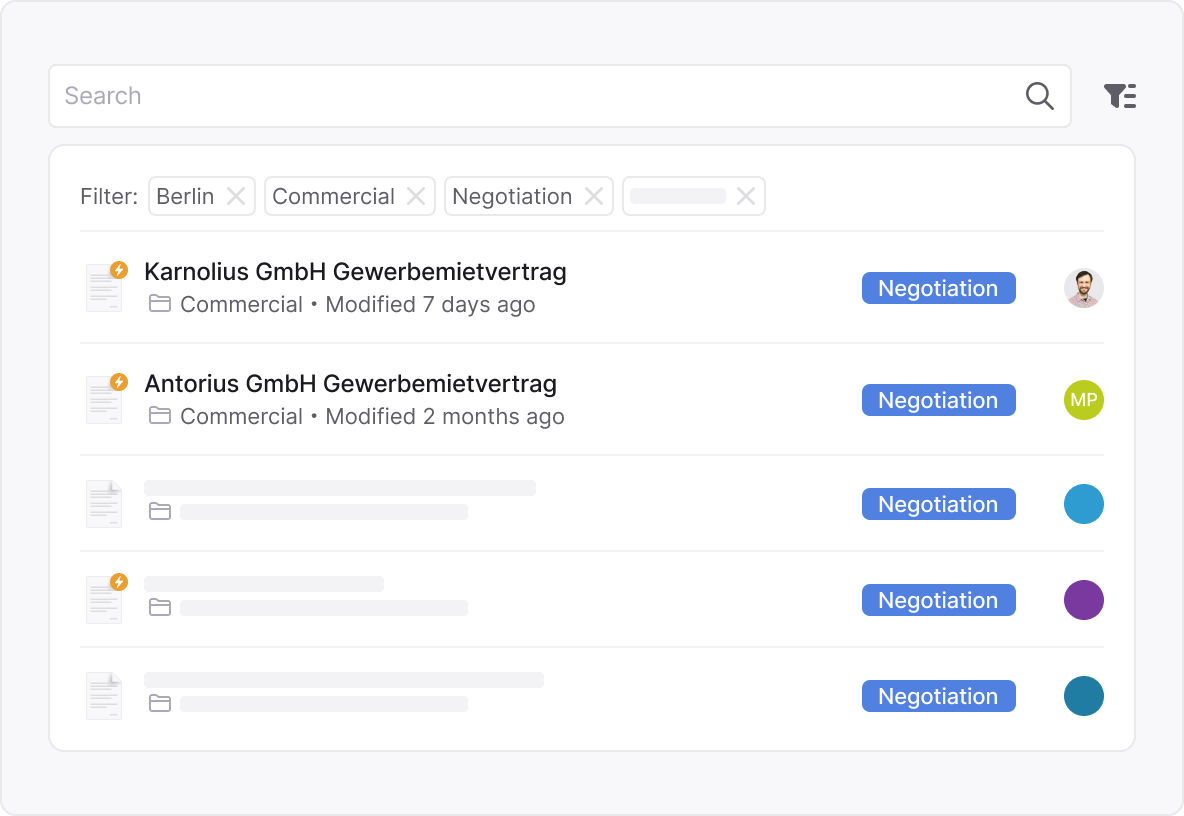Open Antorius GmbH Gewerbemietvertrag document
The height and width of the screenshot is (816, 1184).
pyautogui.click(x=350, y=383)
